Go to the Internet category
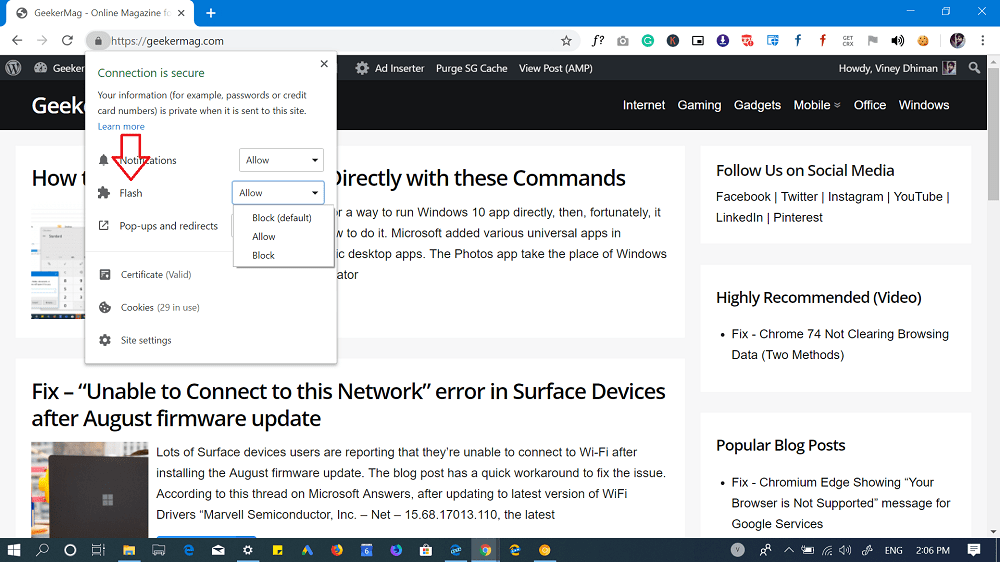The width and height of the screenshot is (1000, 562). click(643, 105)
